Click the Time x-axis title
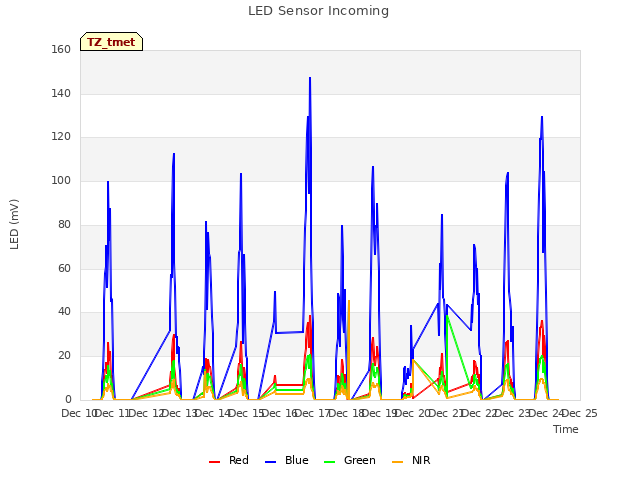This screenshot has height=480, width=640. (x=566, y=429)
